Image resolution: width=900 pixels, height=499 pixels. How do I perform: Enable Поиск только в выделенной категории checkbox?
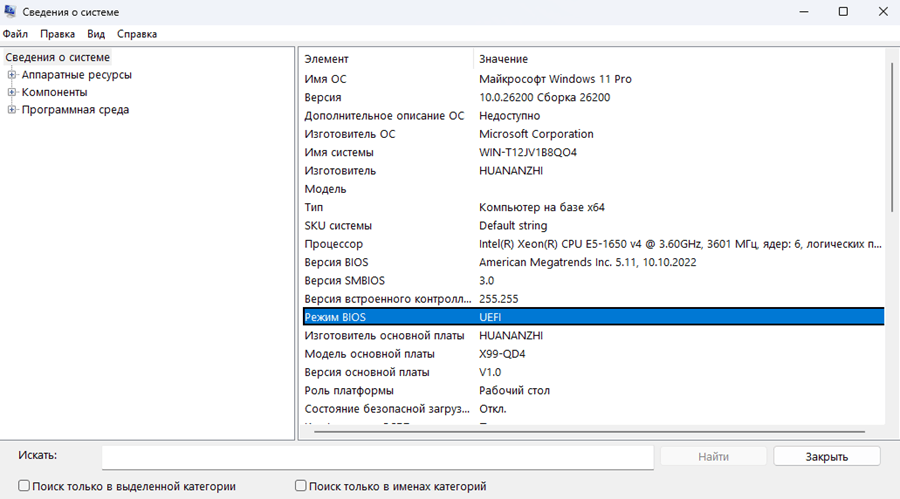tap(24, 486)
